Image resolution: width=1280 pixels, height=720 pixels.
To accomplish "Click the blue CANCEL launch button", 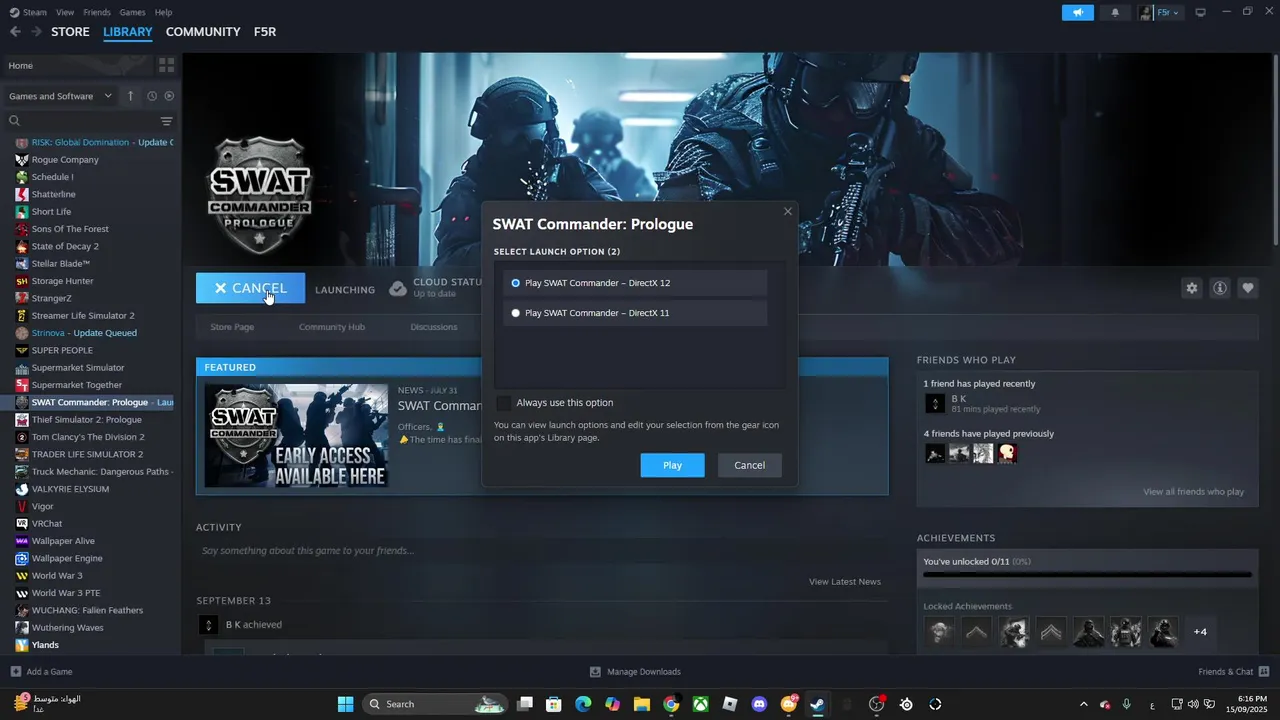I will pyautogui.click(x=250, y=288).
